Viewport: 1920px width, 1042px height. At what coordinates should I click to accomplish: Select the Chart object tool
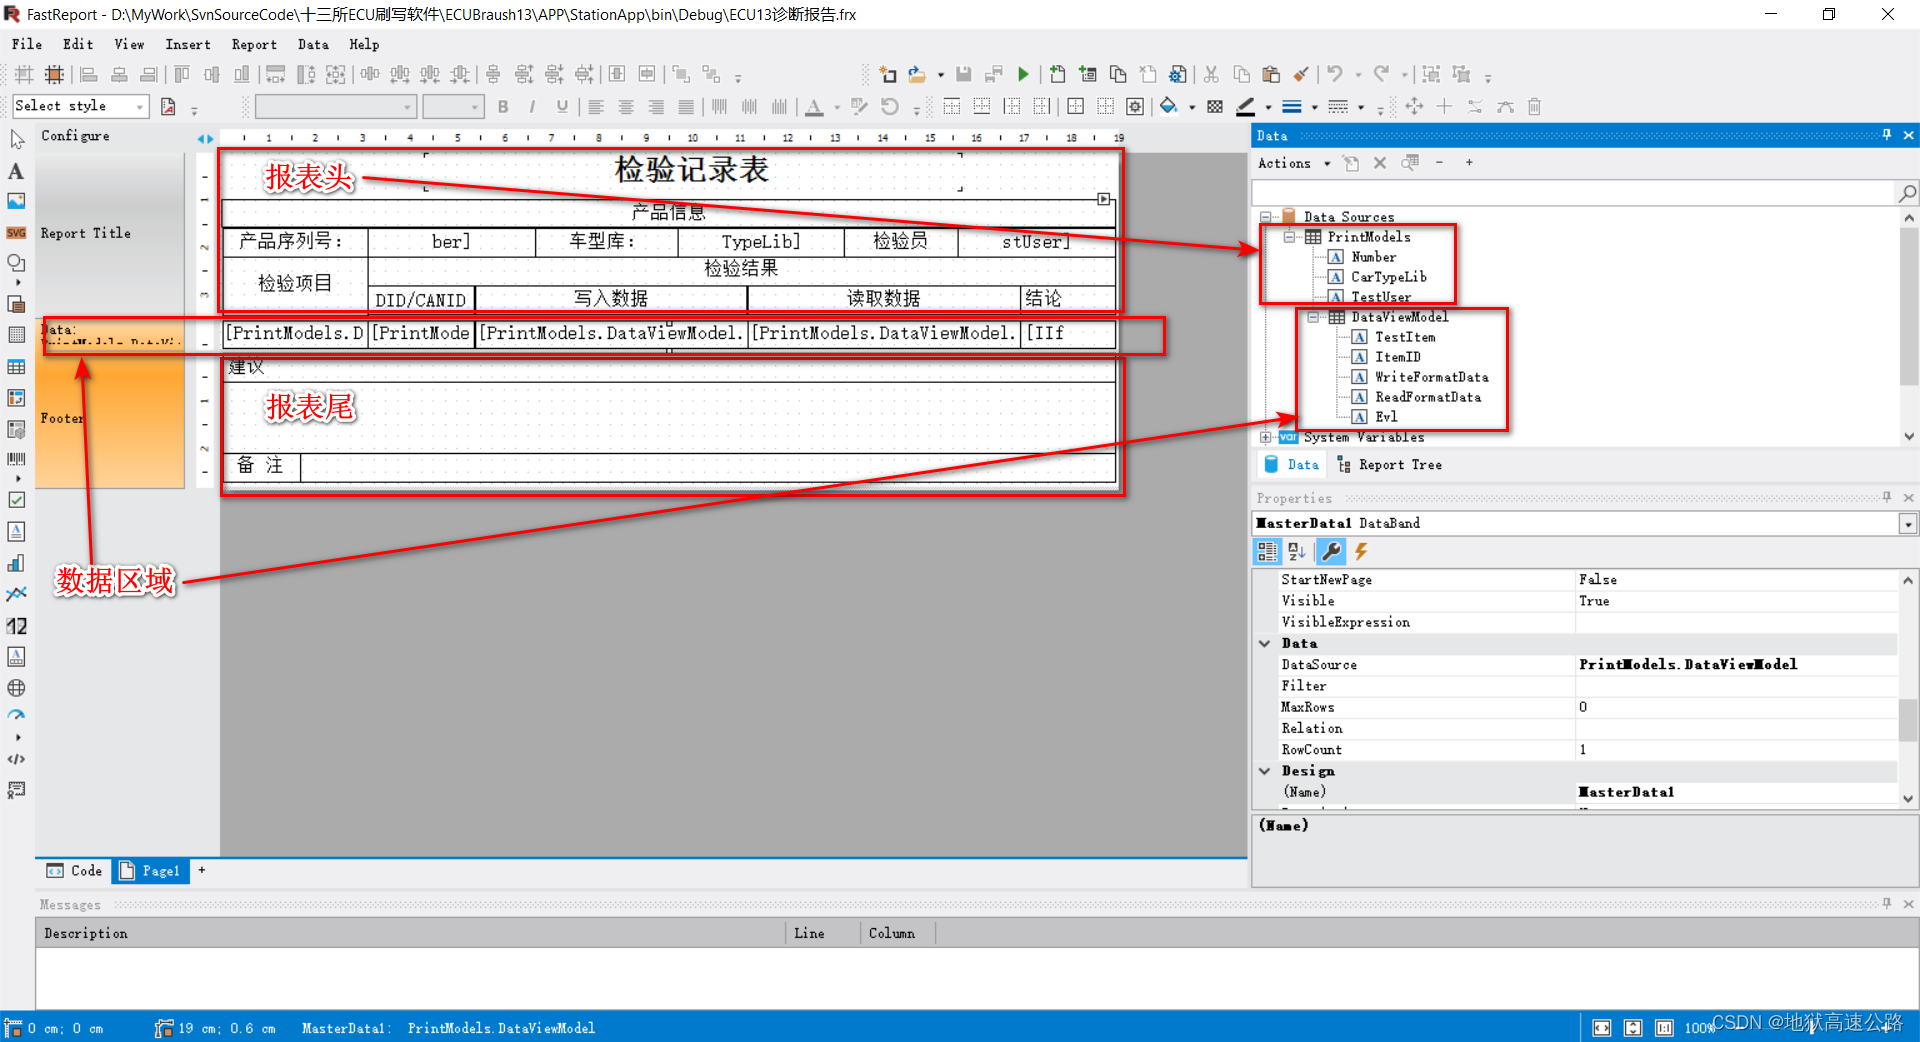(x=15, y=563)
